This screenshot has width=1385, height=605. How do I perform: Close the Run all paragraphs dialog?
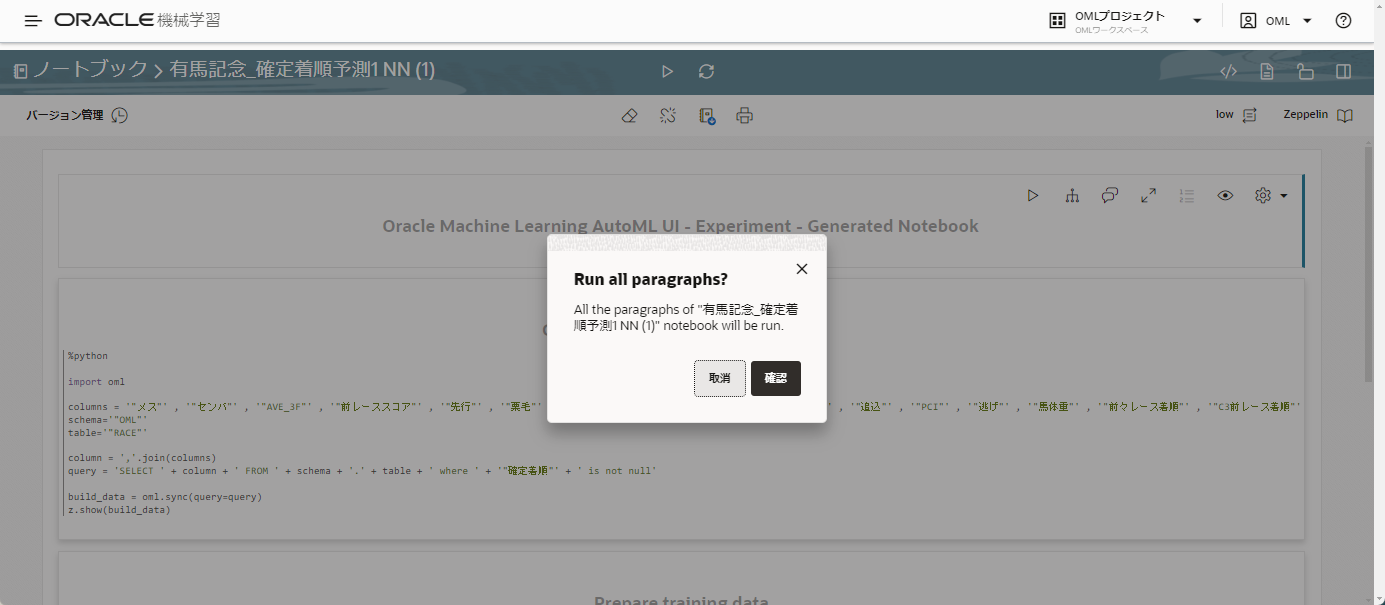click(801, 269)
